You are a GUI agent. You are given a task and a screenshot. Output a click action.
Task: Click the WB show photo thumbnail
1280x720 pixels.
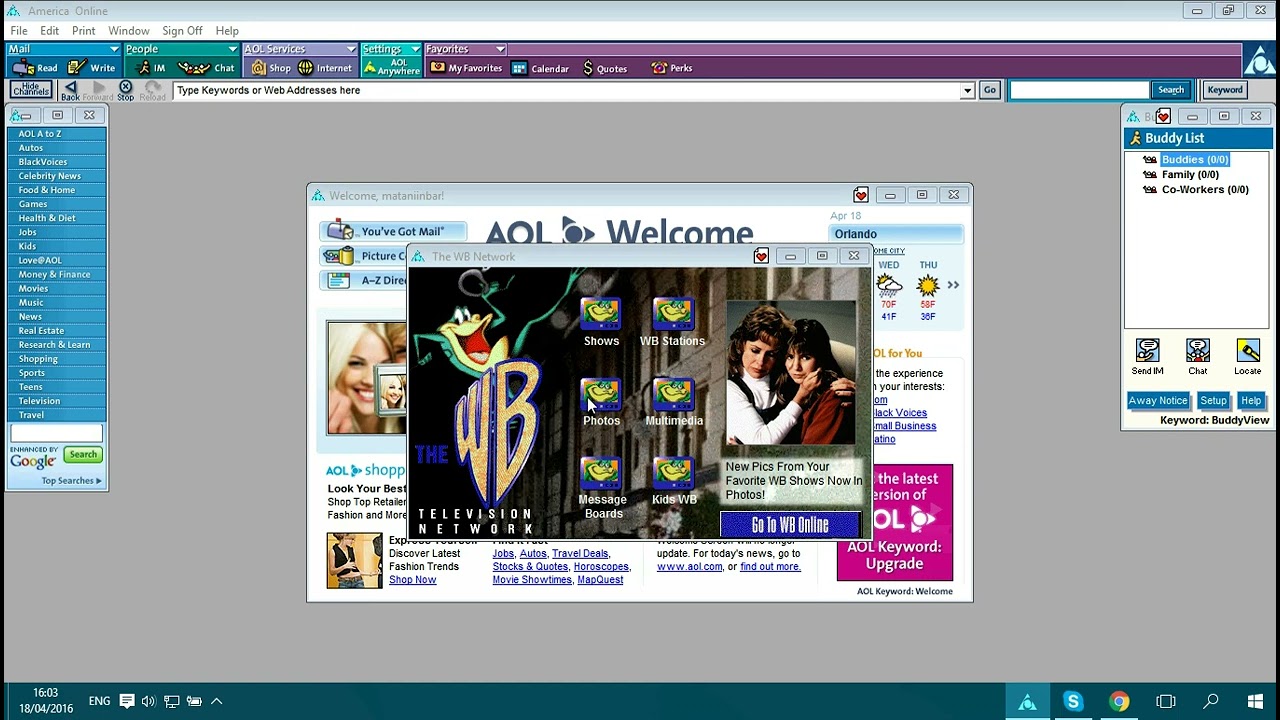pyautogui.click(x=790, y=372)
